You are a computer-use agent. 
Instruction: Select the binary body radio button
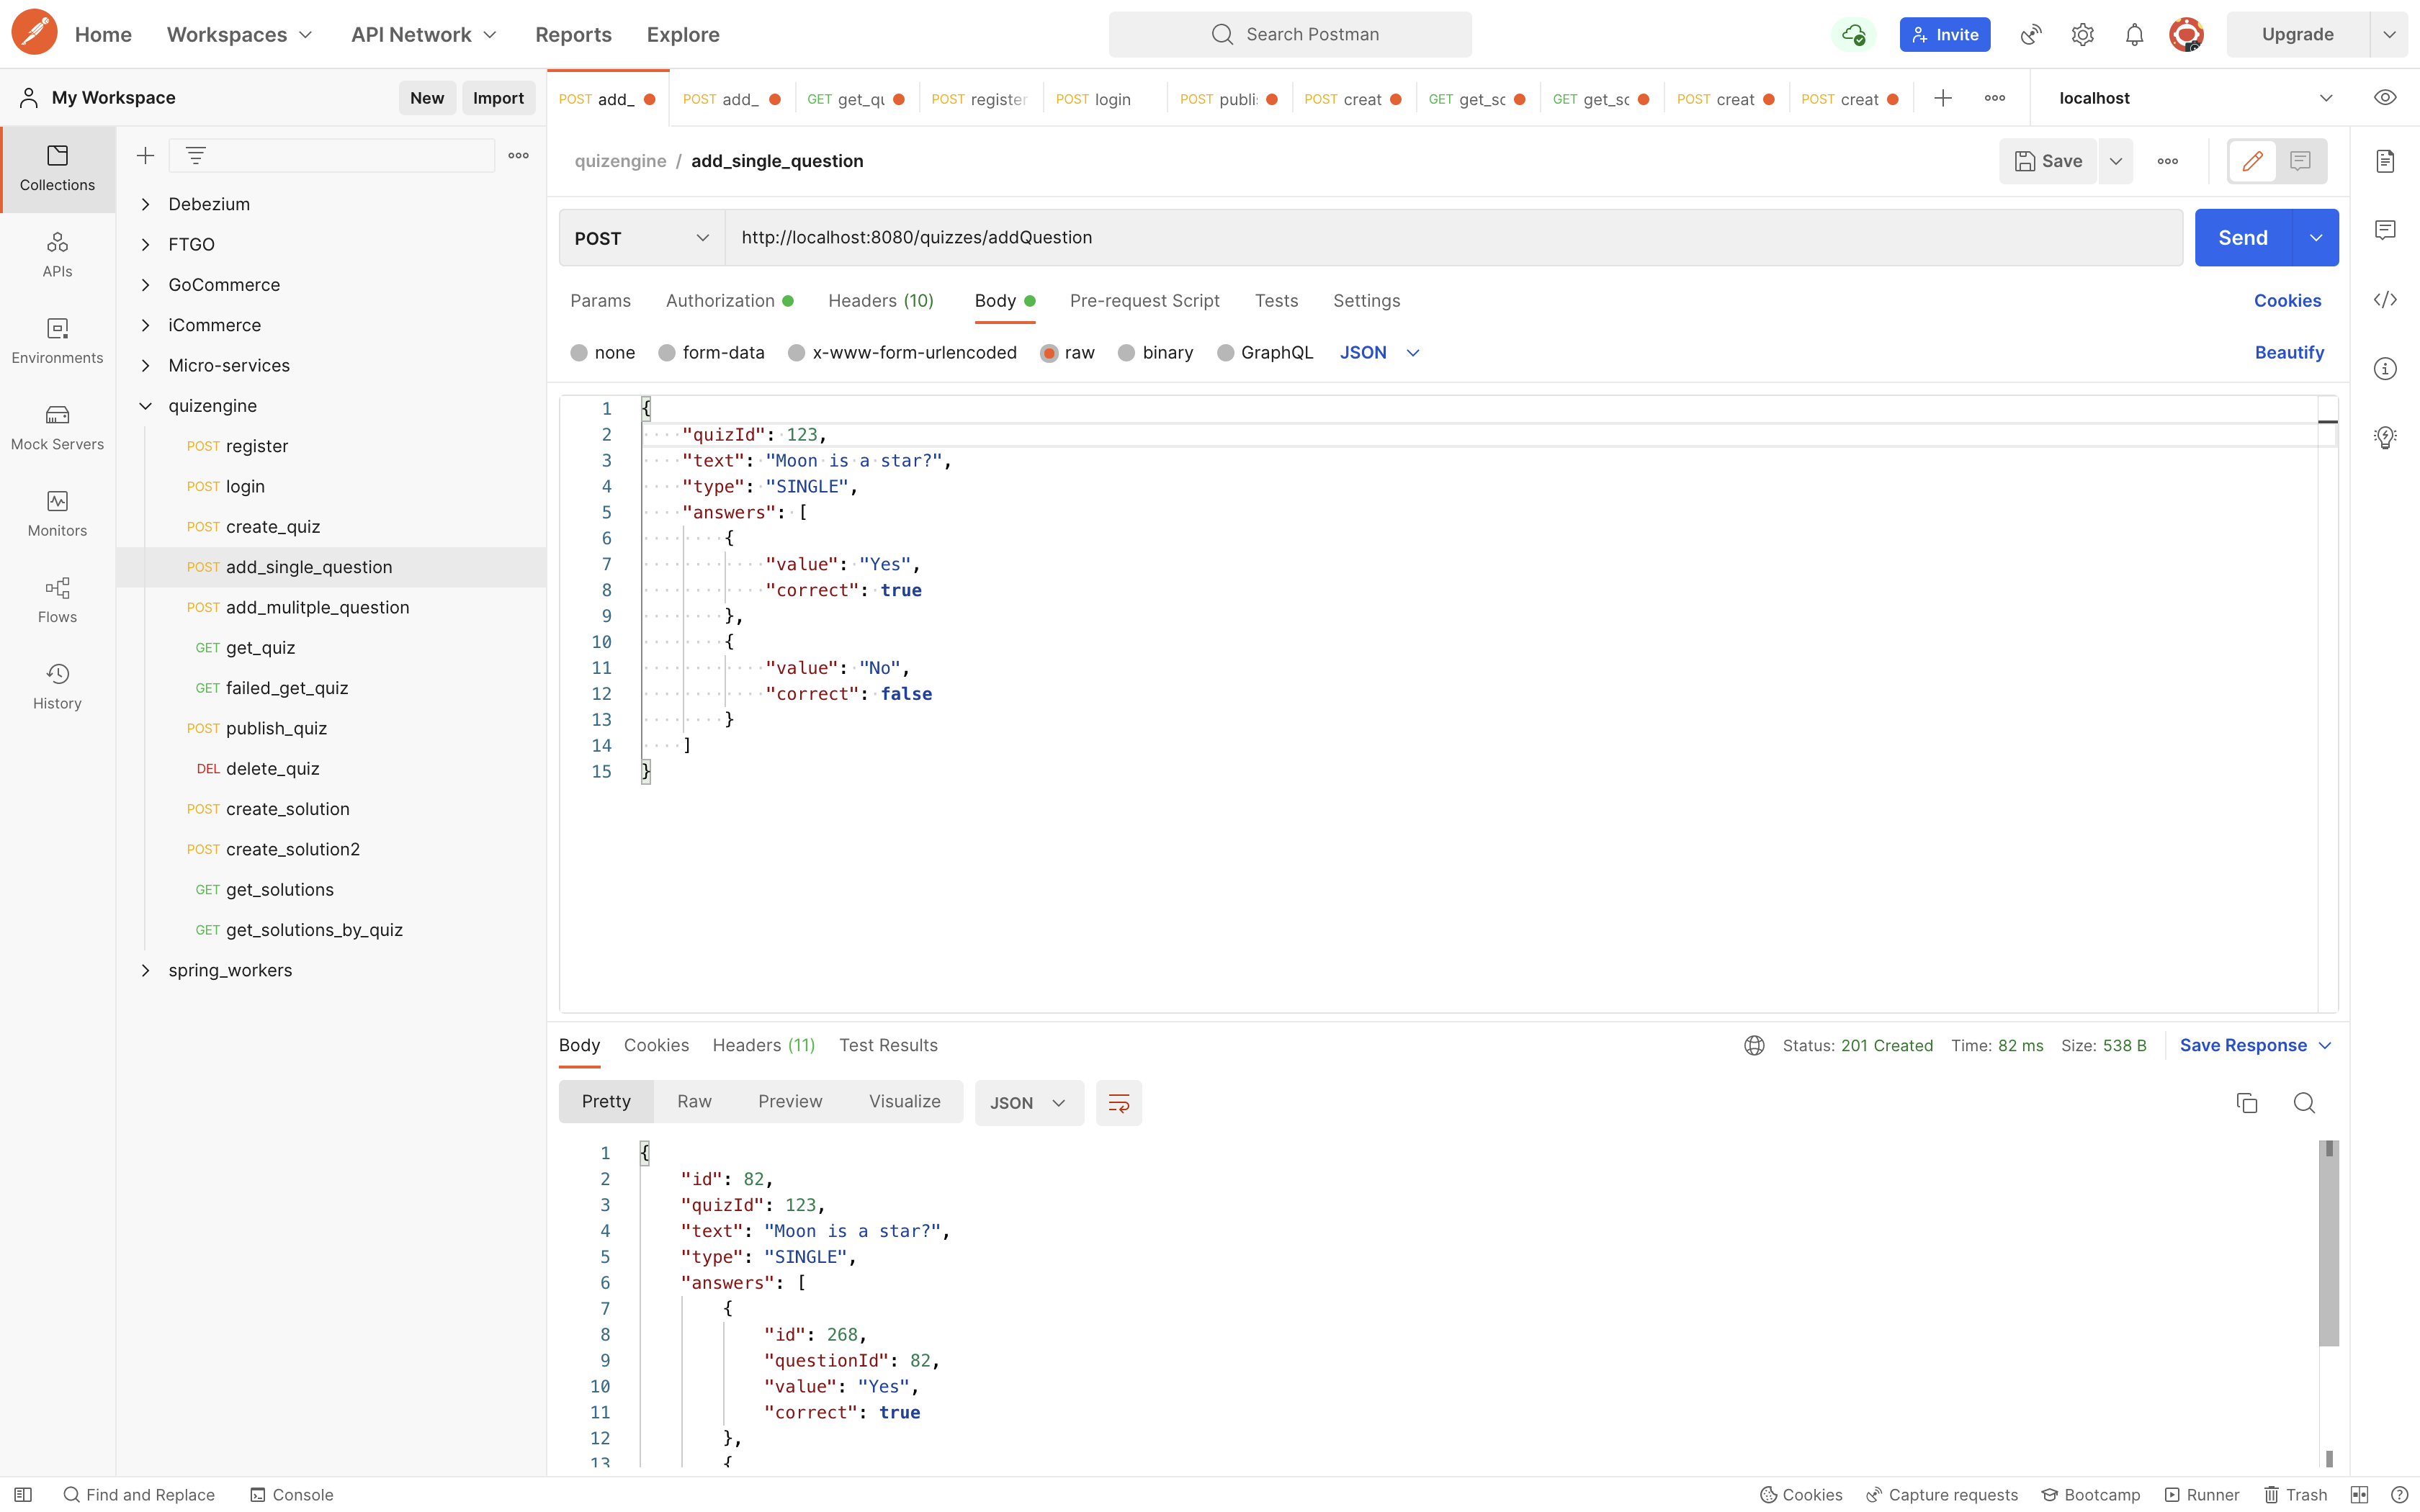[x=1126, y=353]
